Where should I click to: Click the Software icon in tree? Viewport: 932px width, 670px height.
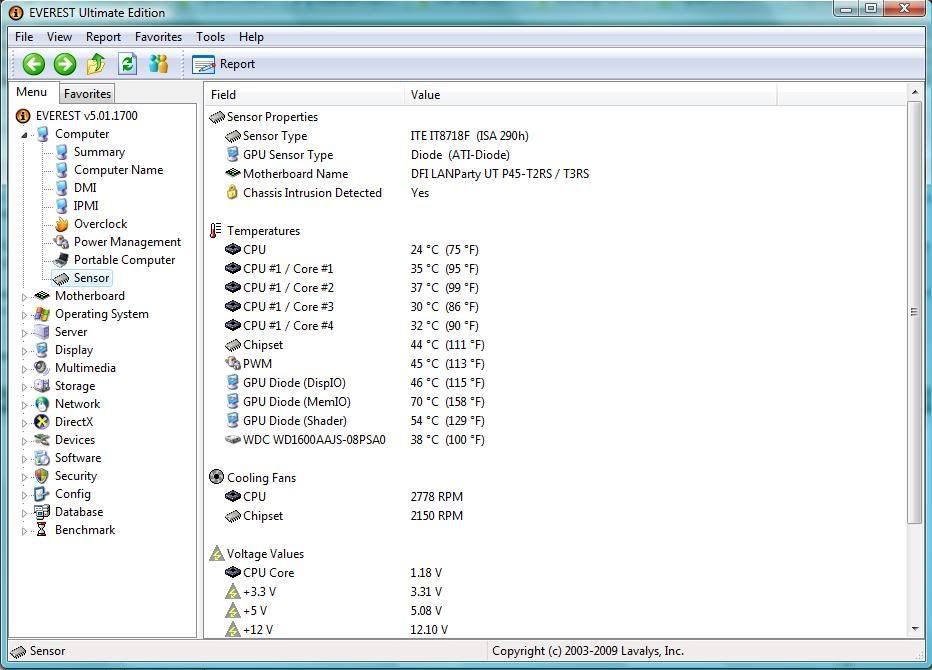pos(42,458)
